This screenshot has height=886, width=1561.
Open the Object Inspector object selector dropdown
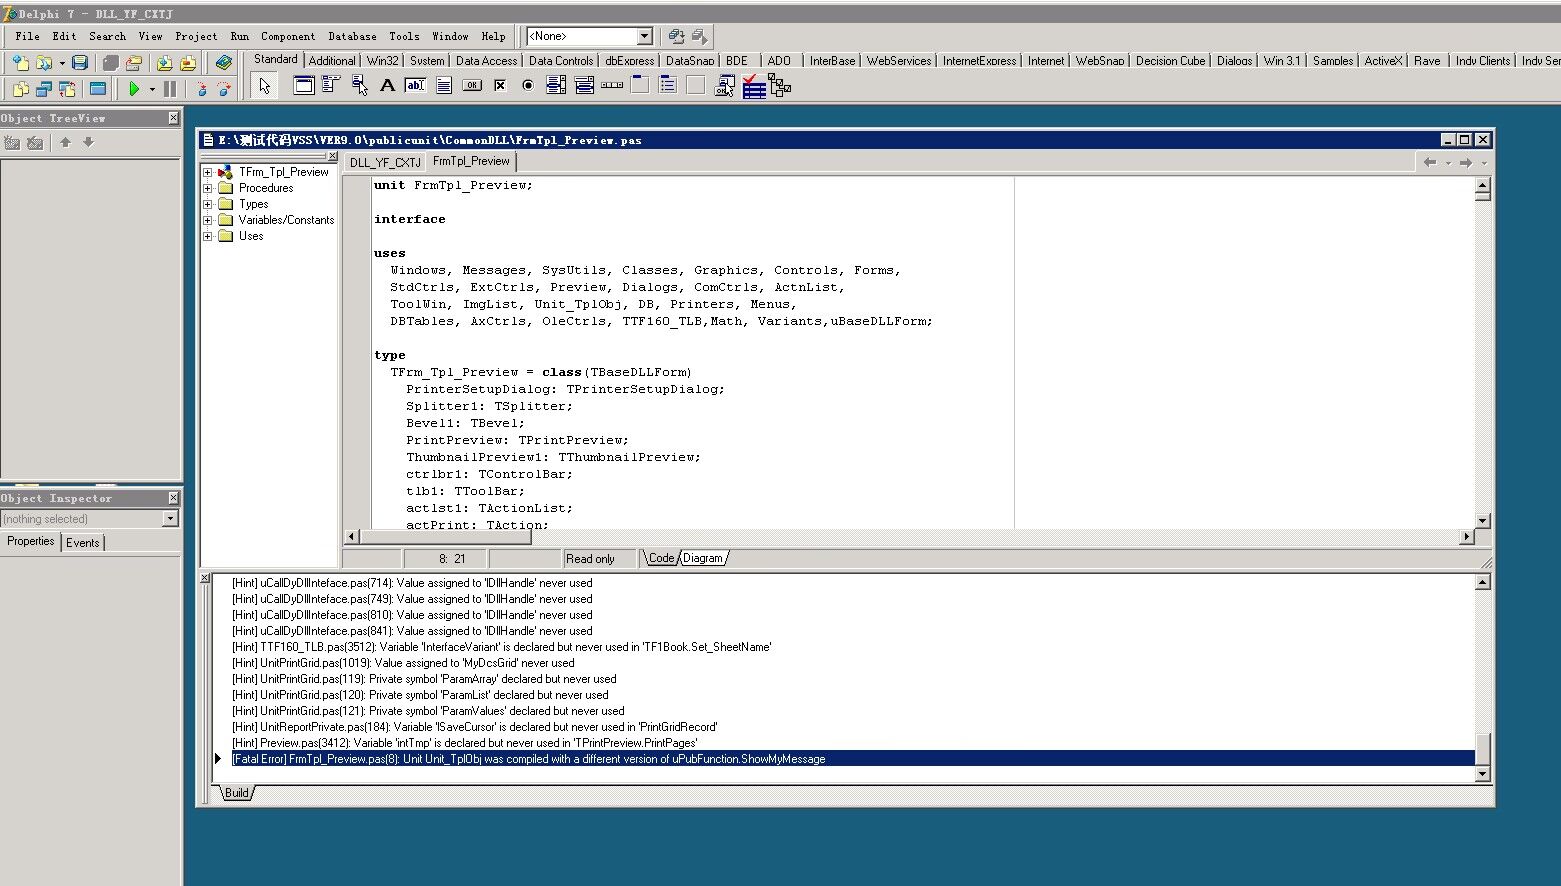click(170, 519)
